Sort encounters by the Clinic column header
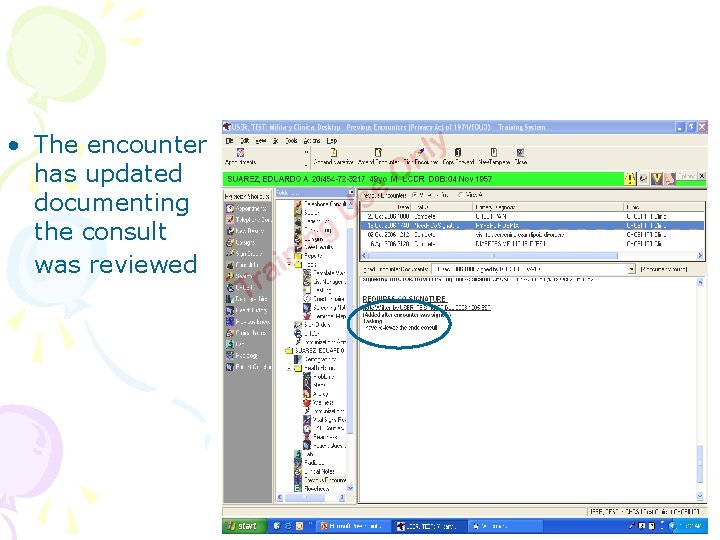 [664, 207]
